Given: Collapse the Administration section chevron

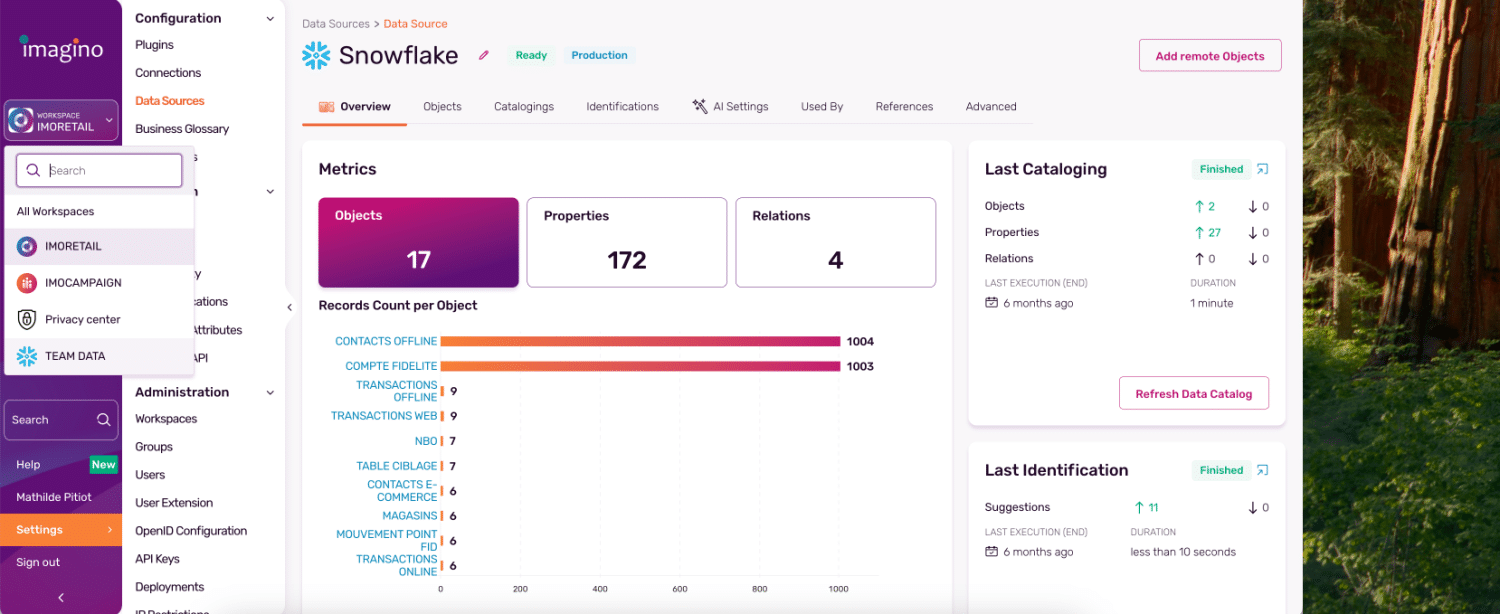Looking at the screenshot, I should click(269, 392).
